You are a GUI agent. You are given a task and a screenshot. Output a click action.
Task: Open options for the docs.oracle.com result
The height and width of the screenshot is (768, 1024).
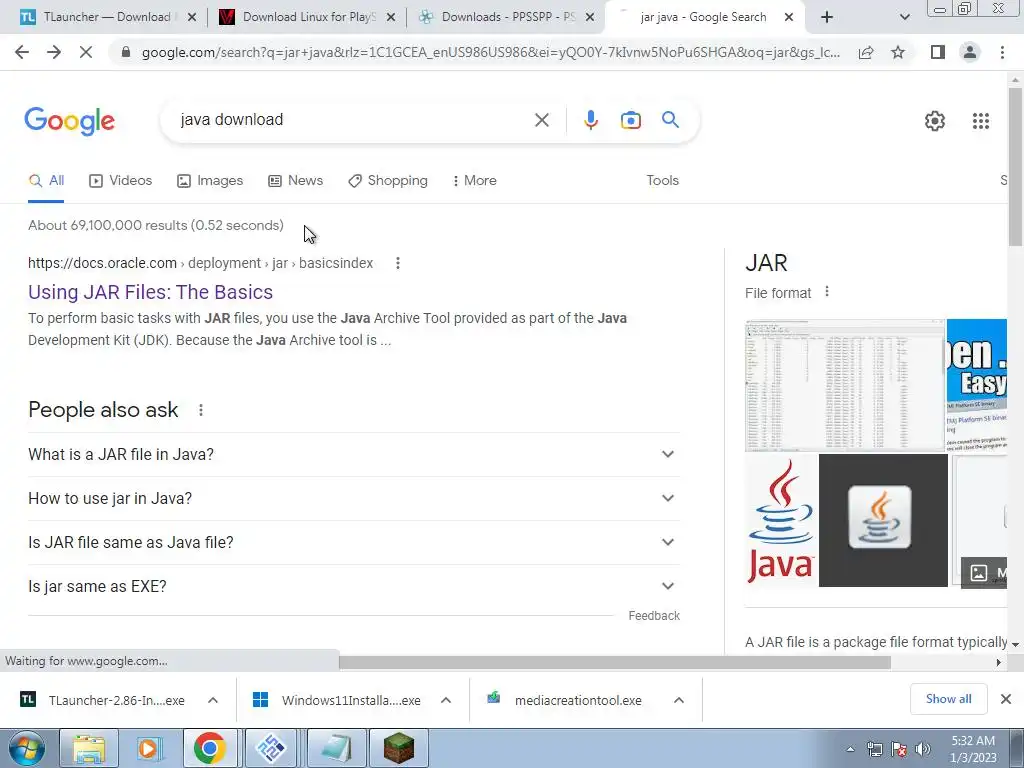point(398,263)
